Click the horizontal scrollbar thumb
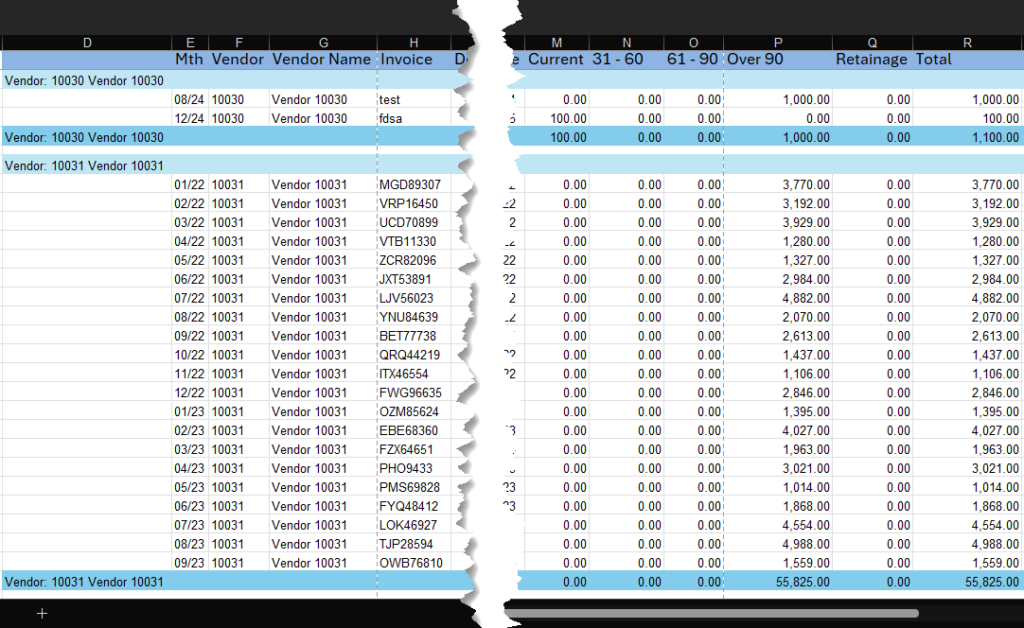This screenshot has height=628, width=1024. click(x=712, y=614)
